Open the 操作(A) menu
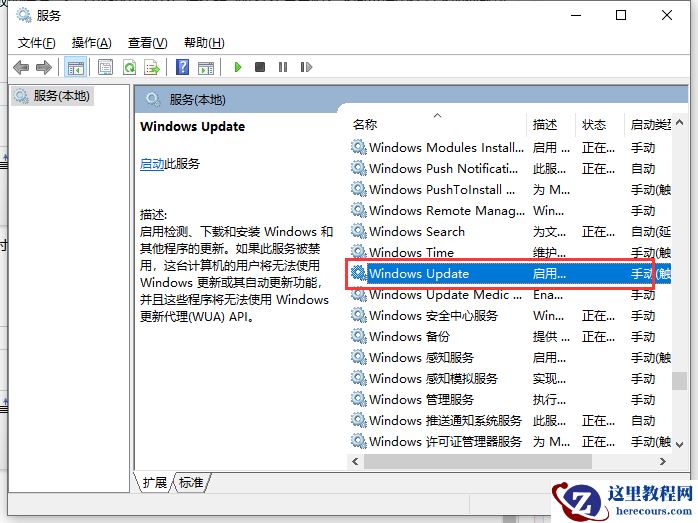Viewport: 698px width, 523px height. pos(91,43)
